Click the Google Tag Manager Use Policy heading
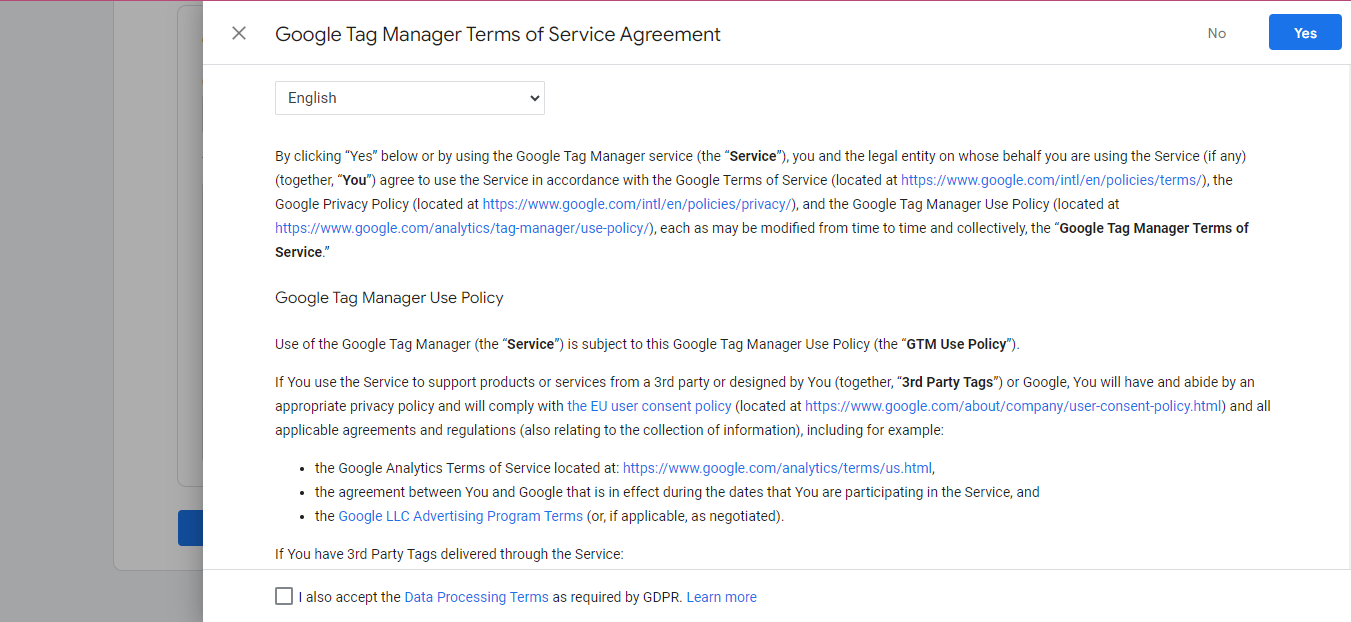 (x=389, y=298)
